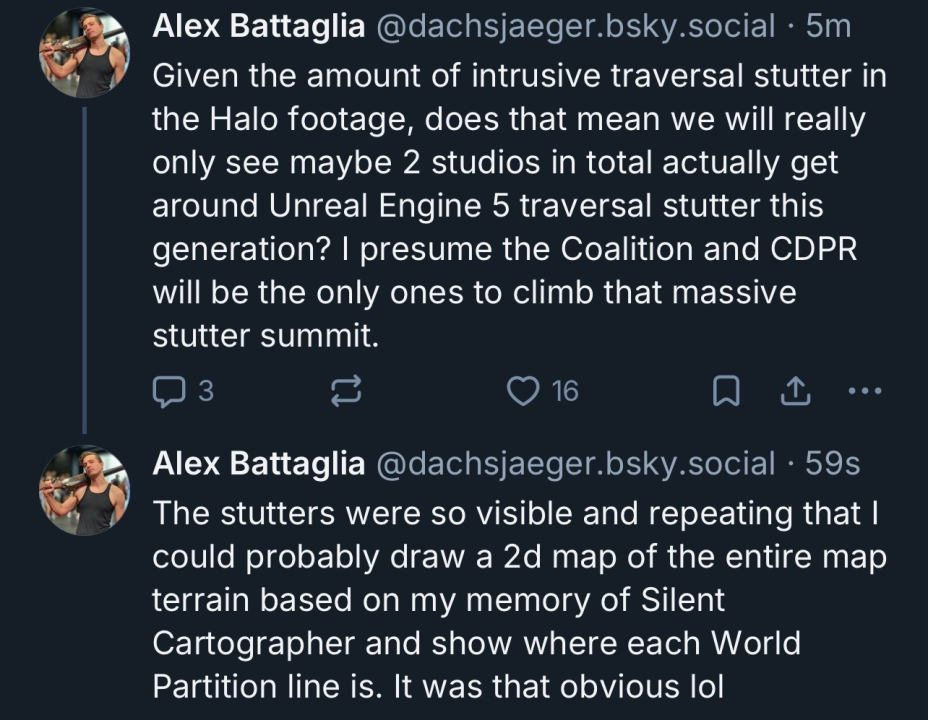Click the vertical thread line between posts
This screenshot has width=928, height=720.
pos(85,270)
